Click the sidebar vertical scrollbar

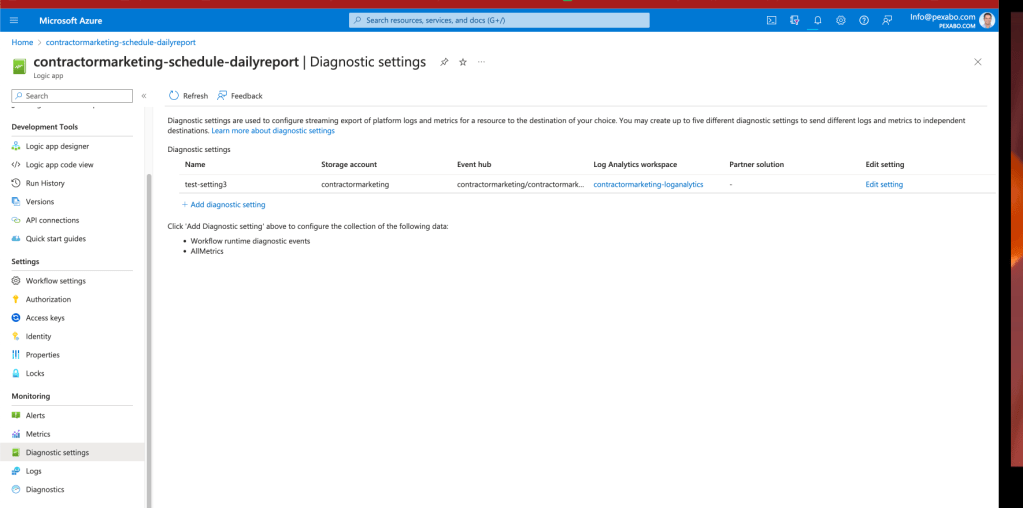click(149, 339)
